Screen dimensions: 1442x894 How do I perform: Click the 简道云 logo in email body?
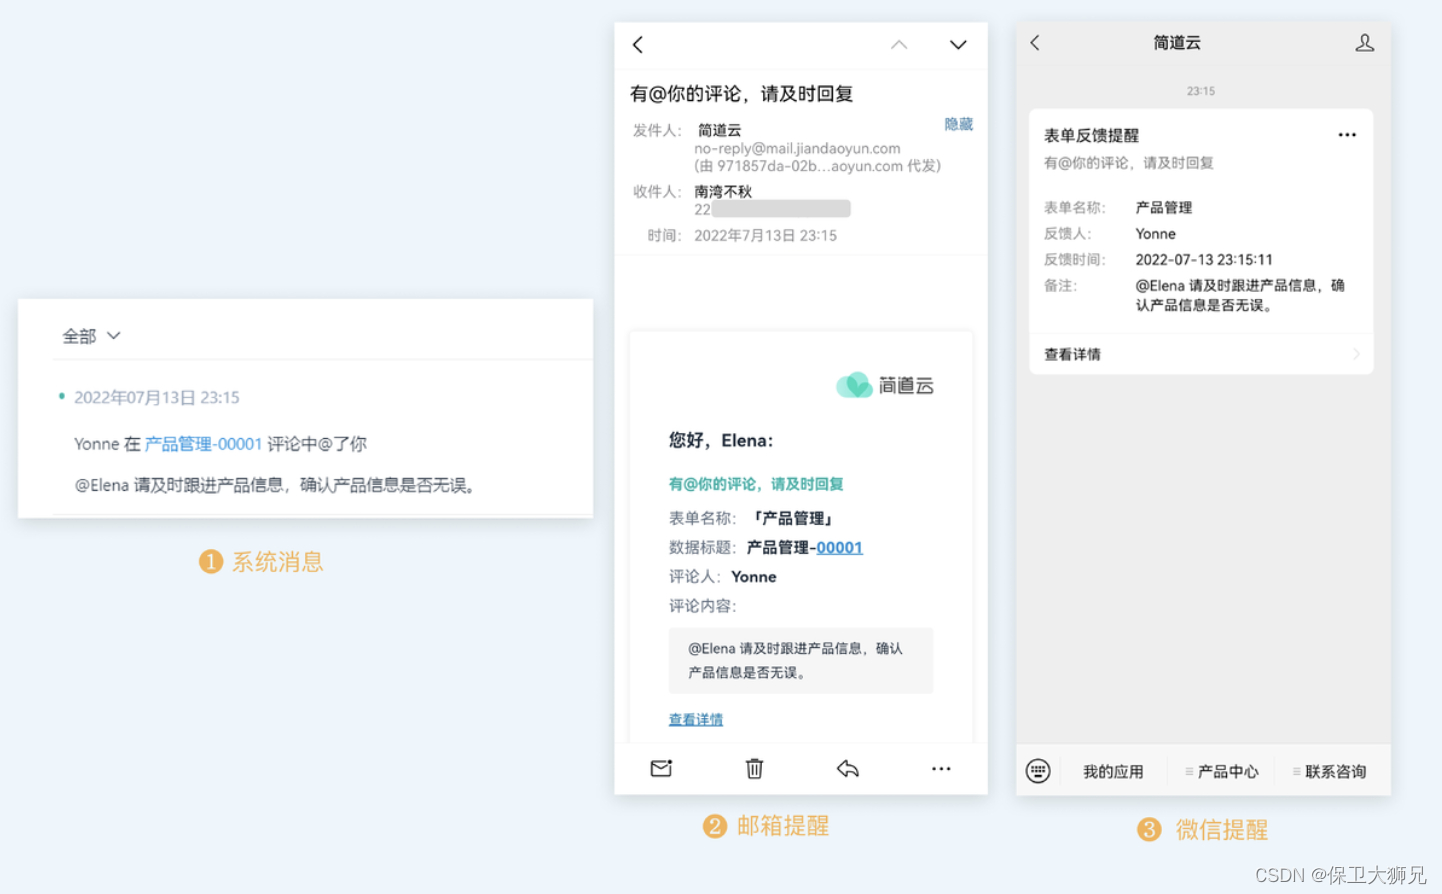pyautogui.click(x=885, y=385)
